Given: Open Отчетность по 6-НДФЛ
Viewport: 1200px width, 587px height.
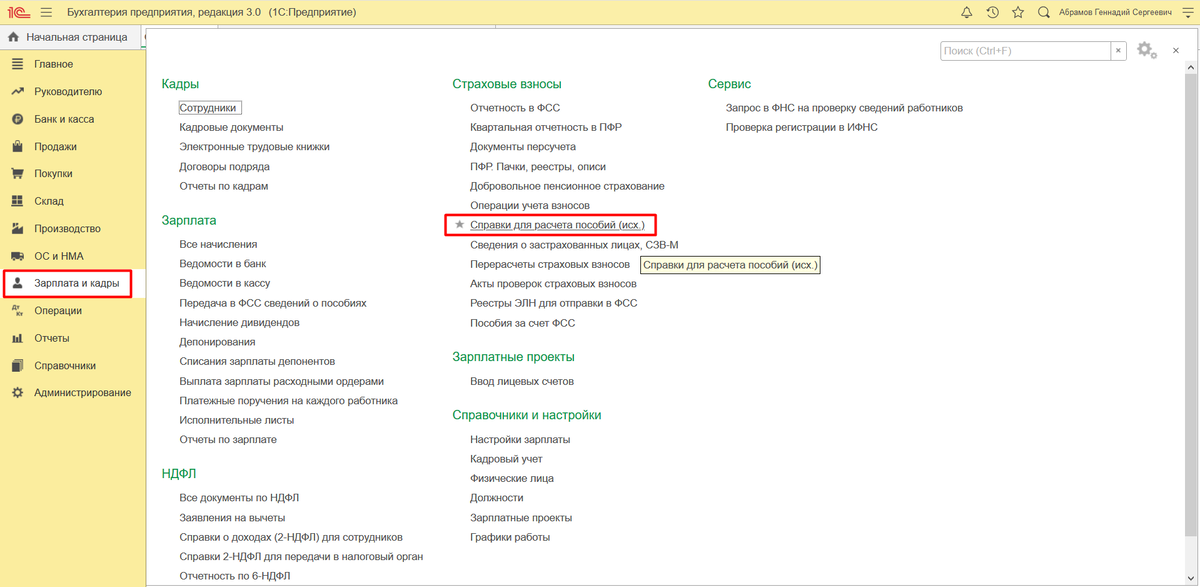Looking at the screenshot, I should pos(235,576).
